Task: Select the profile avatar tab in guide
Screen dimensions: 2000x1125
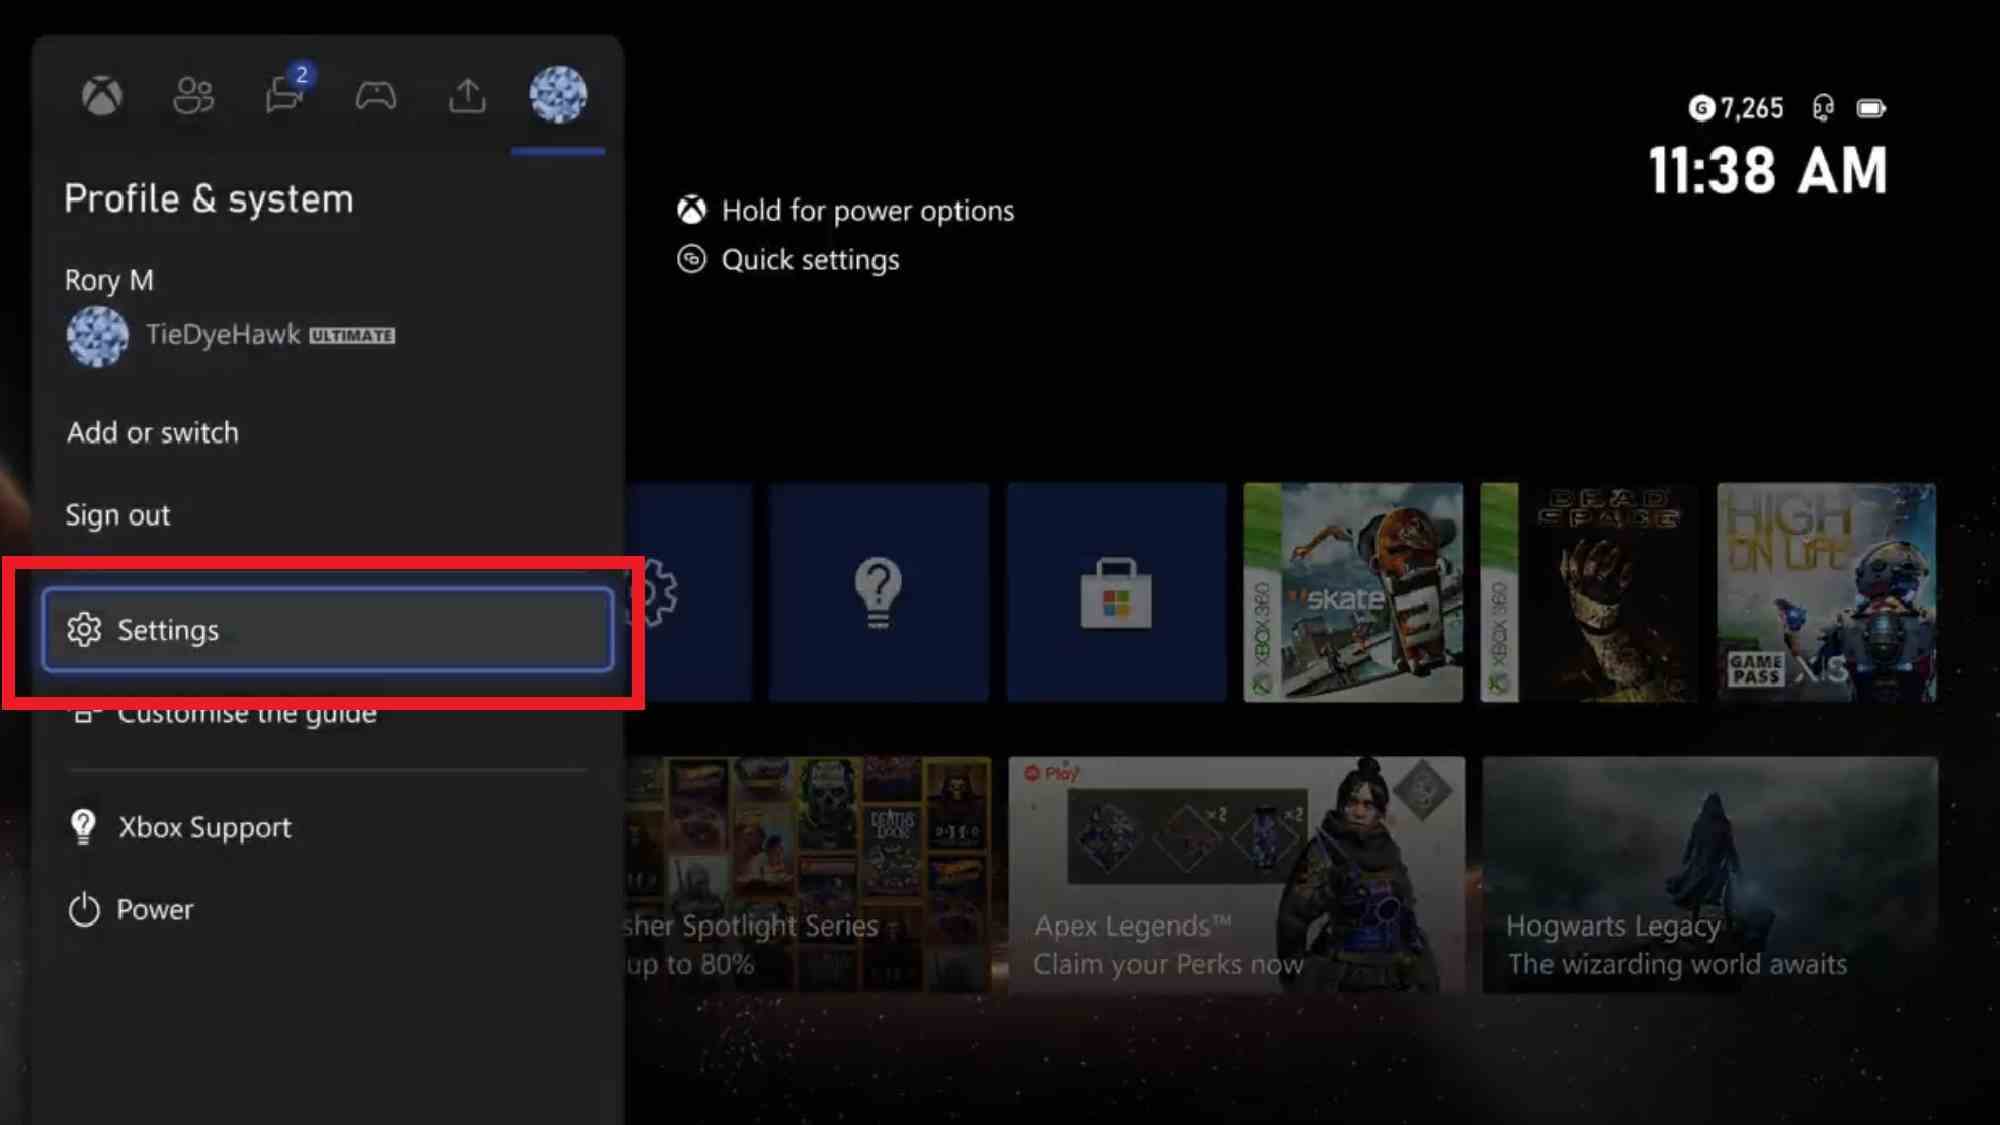Action: tap(558, 95)
